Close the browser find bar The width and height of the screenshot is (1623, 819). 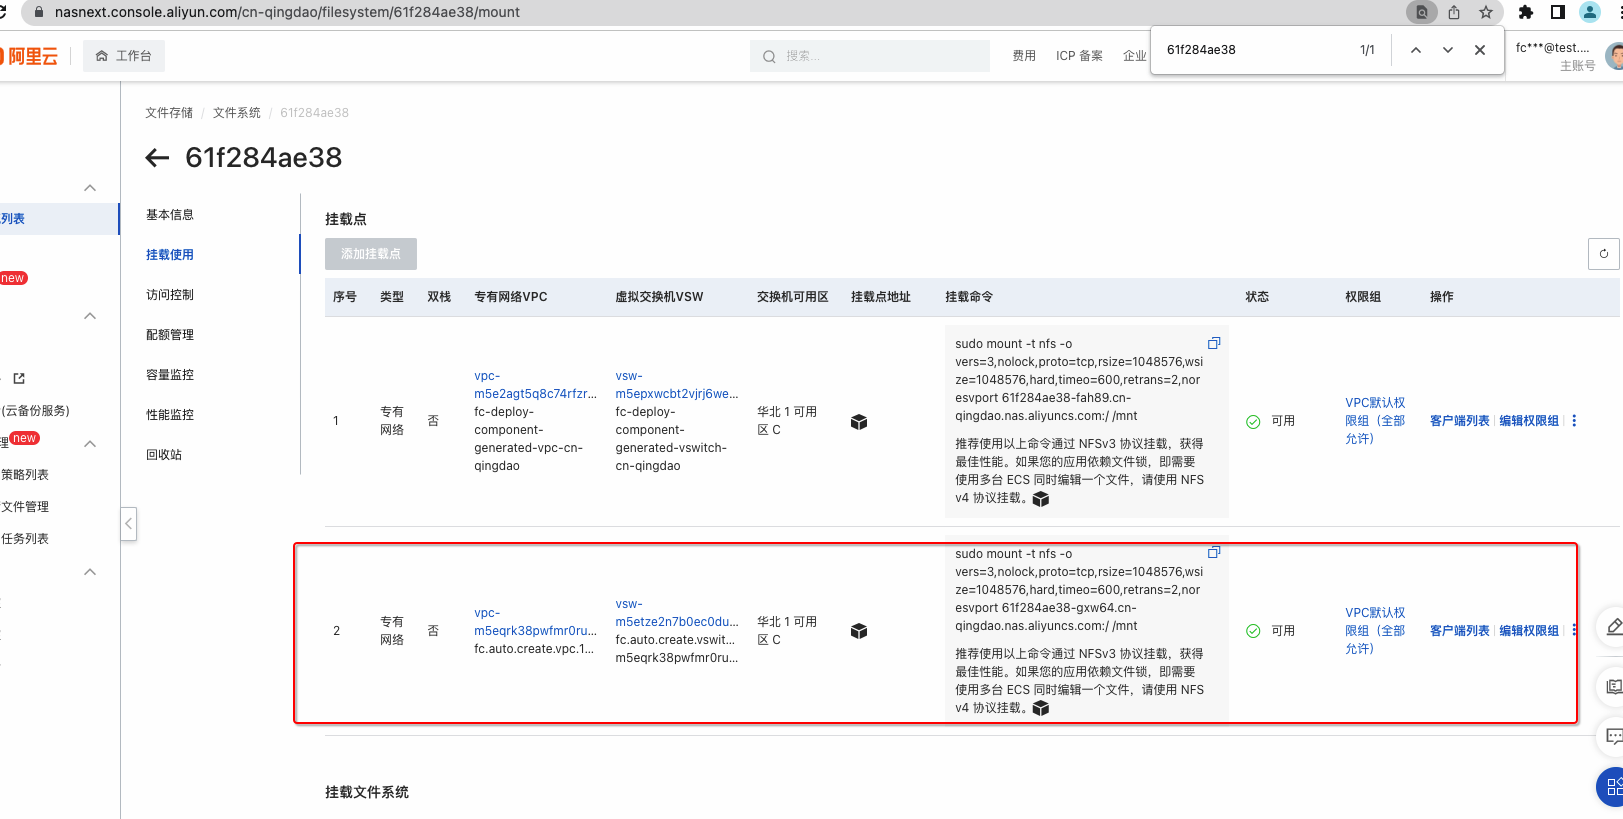(x=1480, y=50)
